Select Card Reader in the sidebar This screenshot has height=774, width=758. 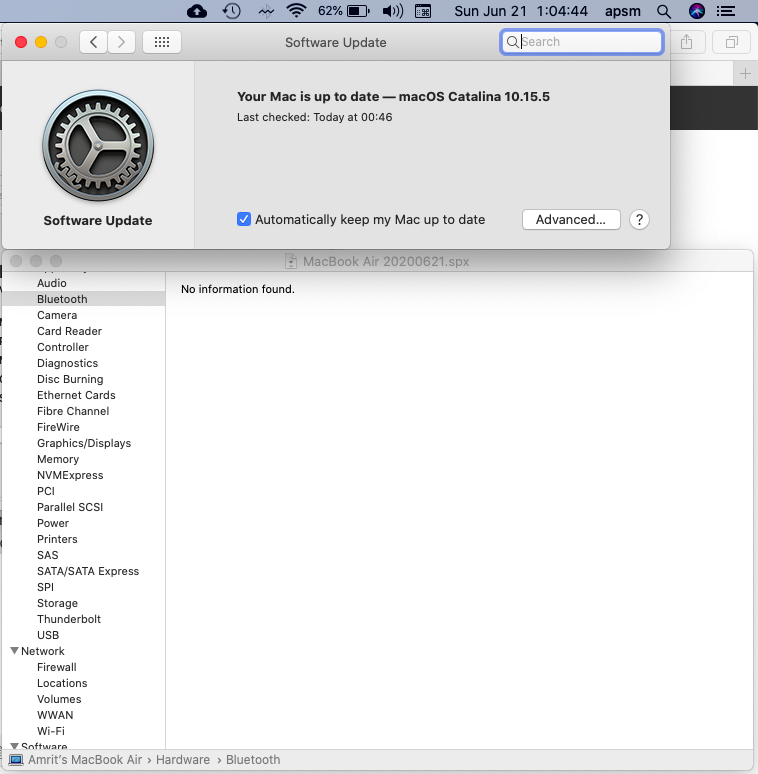coord(70,331)
